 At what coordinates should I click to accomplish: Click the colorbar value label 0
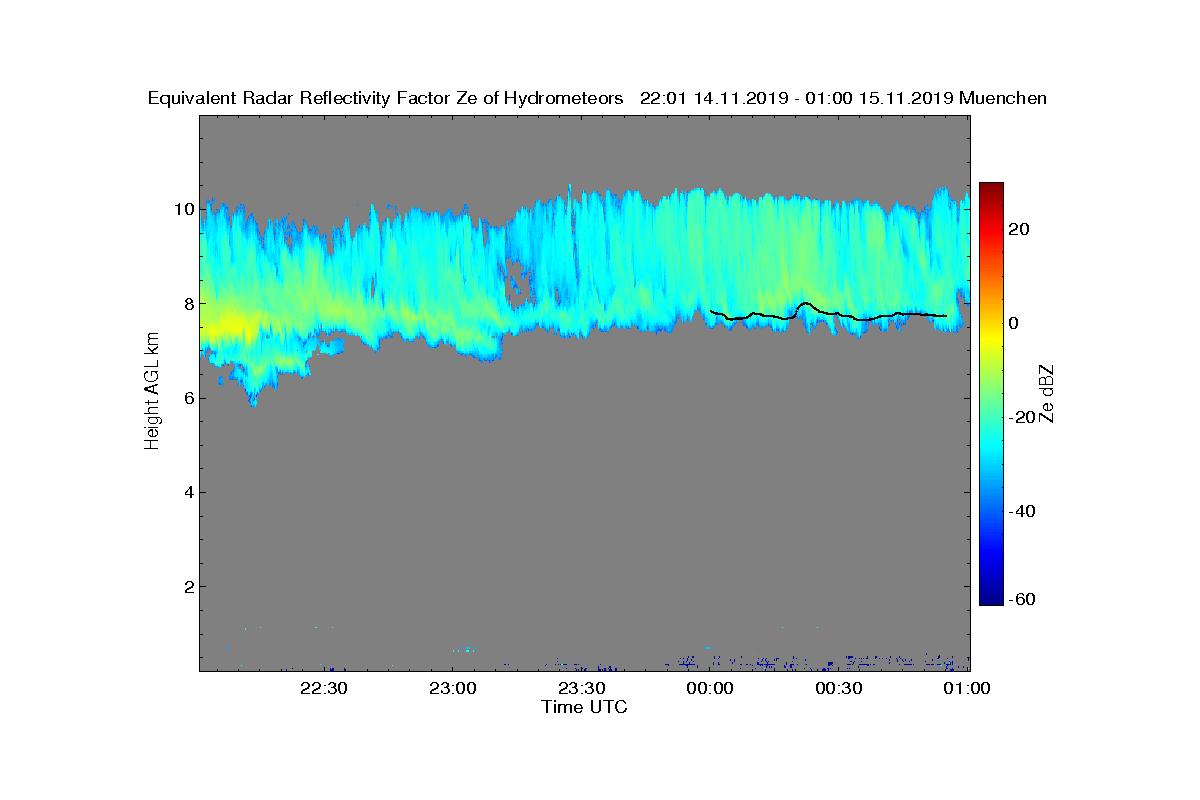tap(1014, 323)
